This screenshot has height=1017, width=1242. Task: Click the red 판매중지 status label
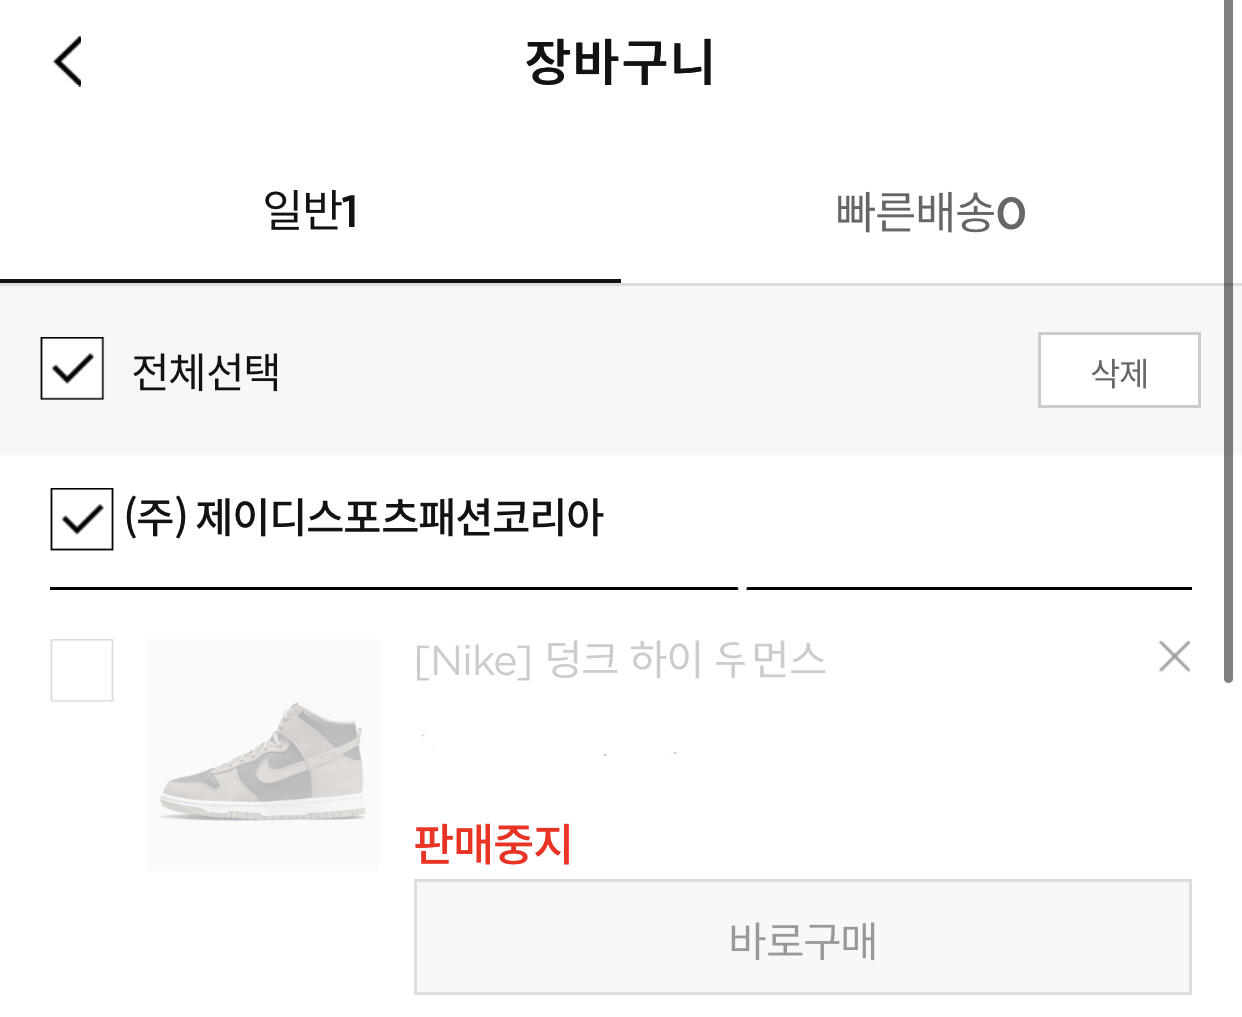(x=492, y=843)
